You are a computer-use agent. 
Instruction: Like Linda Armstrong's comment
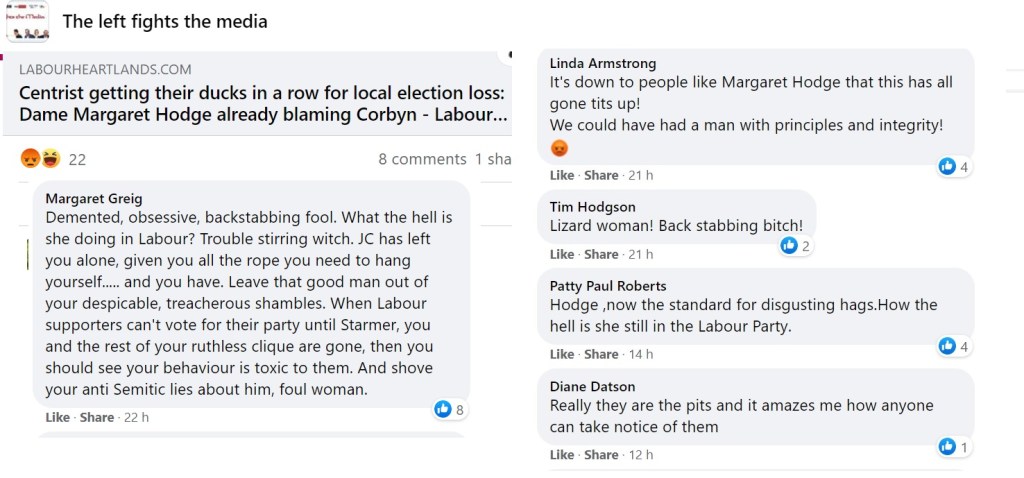[x=562, y=175]
